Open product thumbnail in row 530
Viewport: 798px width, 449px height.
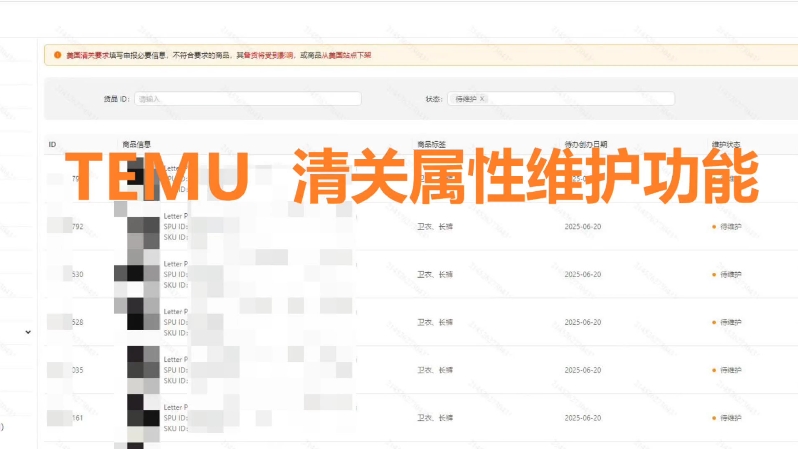(x=143, y=274)
